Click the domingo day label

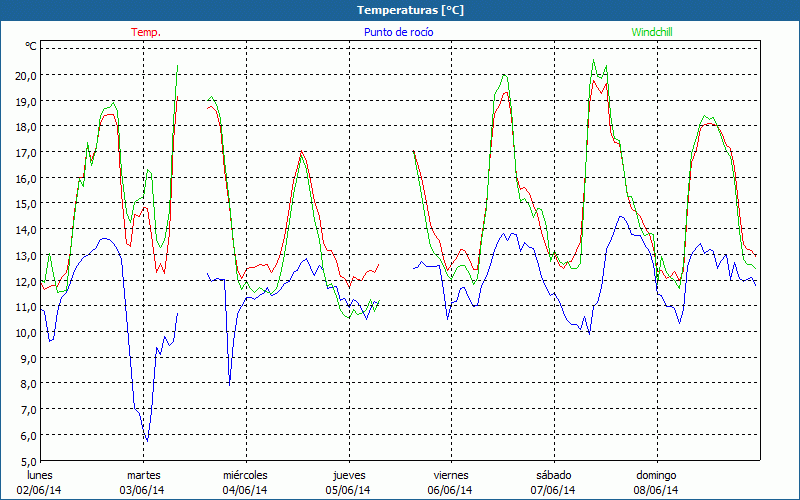656,475
